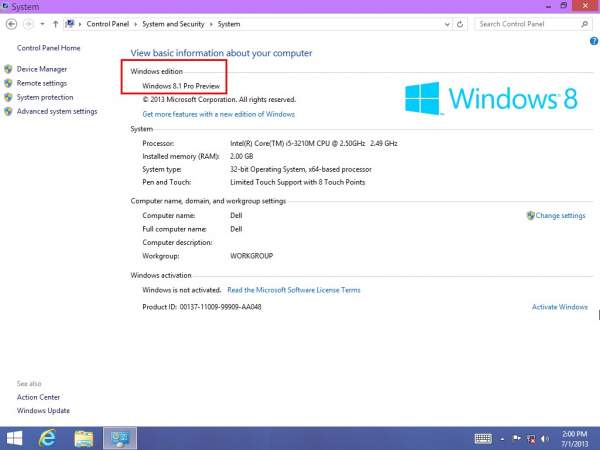Click shield icon beside Advanced system settings
The width and height of the screenshot is (600, 450).
pos(8,111)
